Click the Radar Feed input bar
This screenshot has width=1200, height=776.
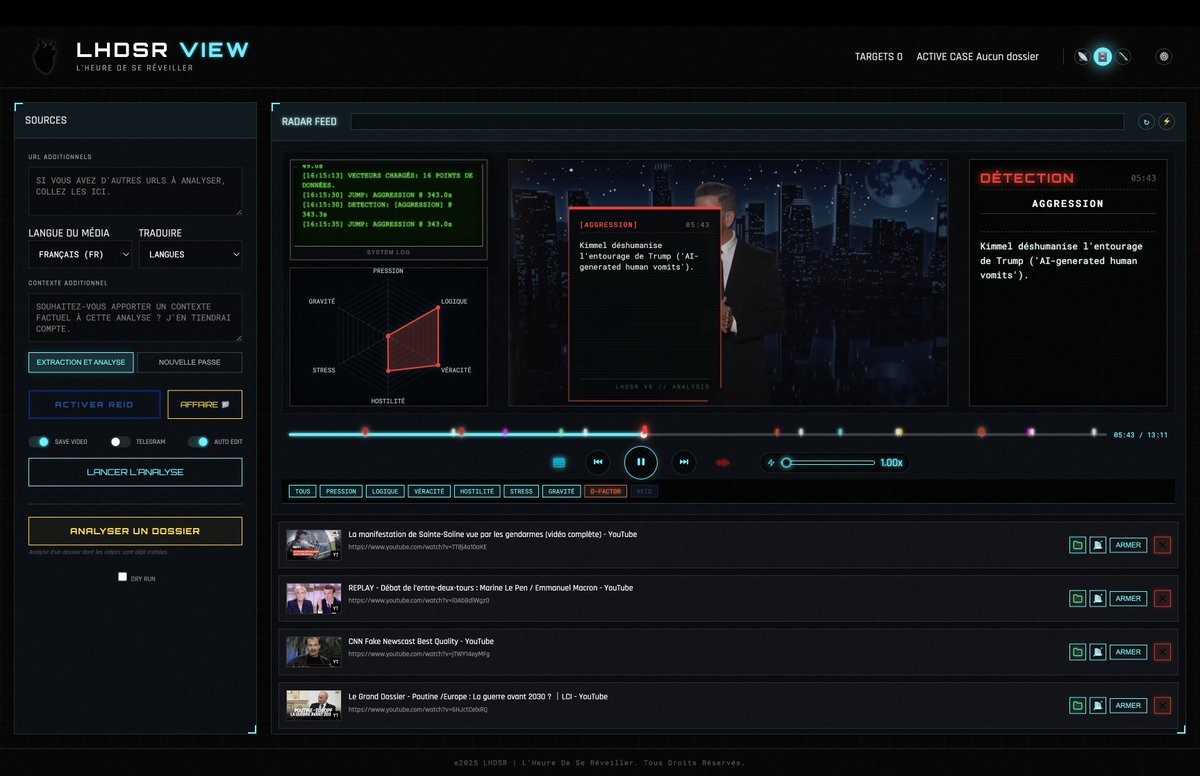[x=737, y=121]
